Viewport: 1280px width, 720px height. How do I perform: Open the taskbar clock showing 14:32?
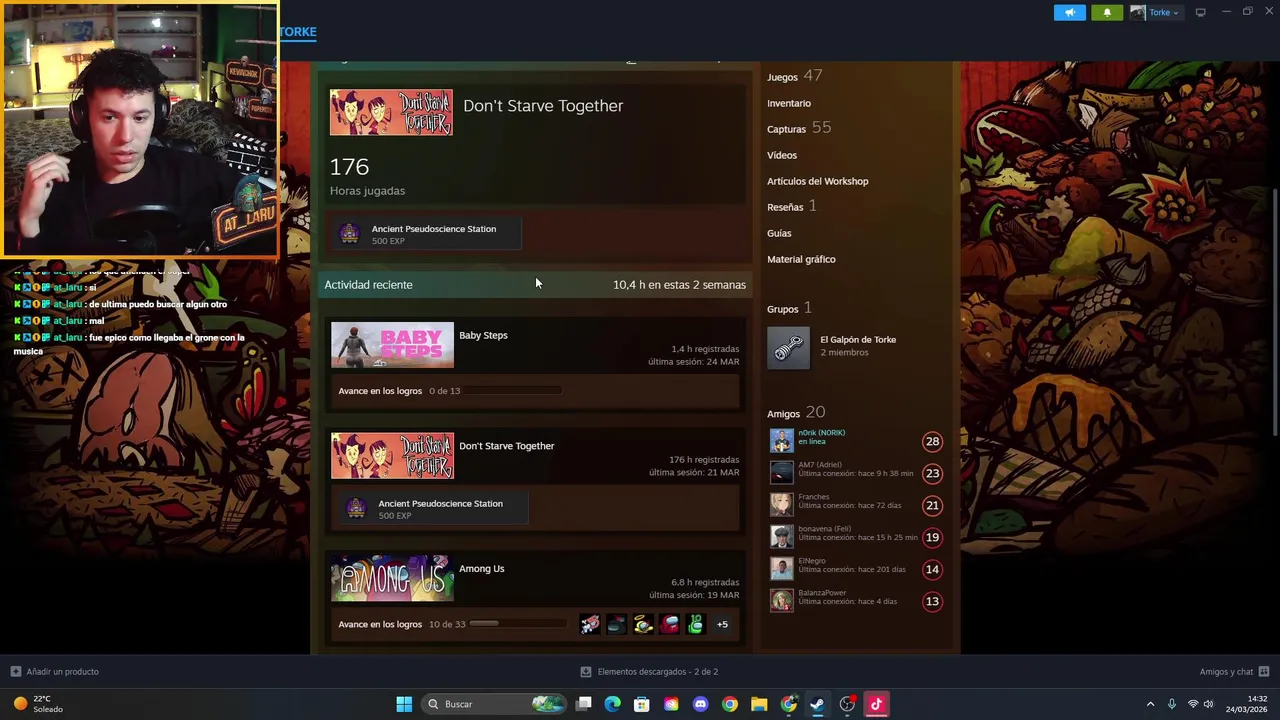[1247, 704]
